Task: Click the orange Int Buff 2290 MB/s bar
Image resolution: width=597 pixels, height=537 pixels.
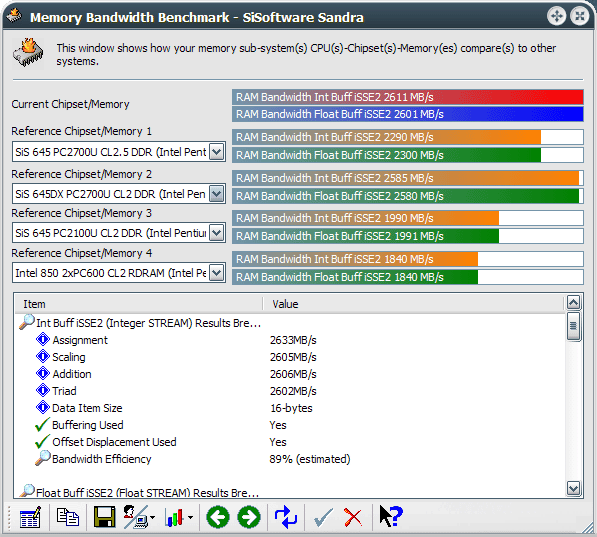Action: pyautogui.click(x=408, y=137)
